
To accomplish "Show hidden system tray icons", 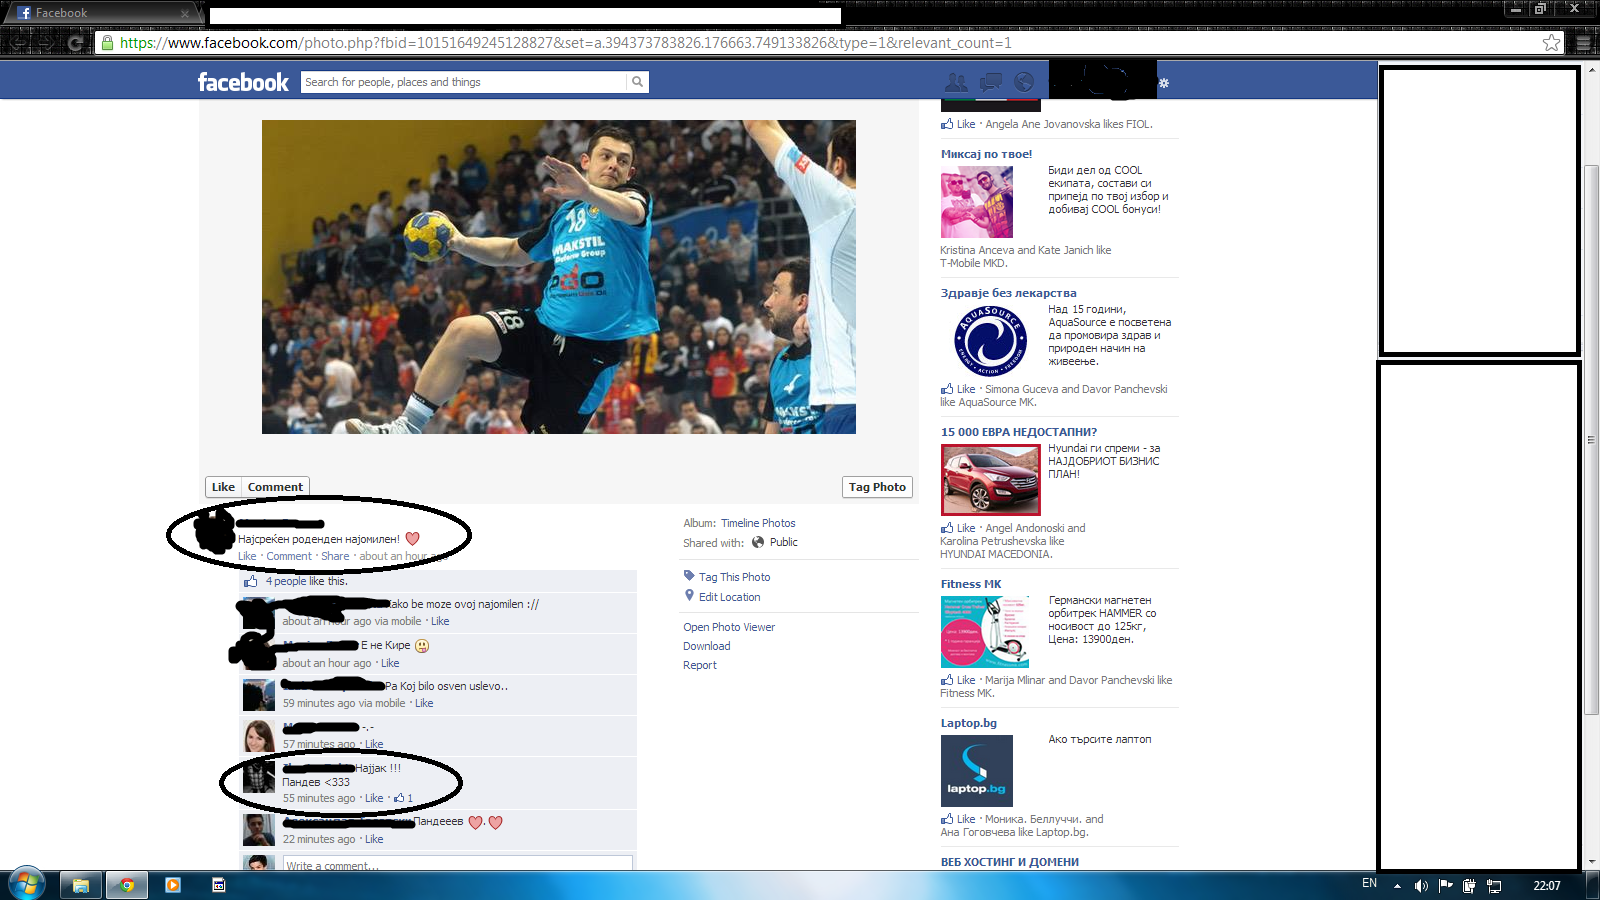I will click(1397, 885).
